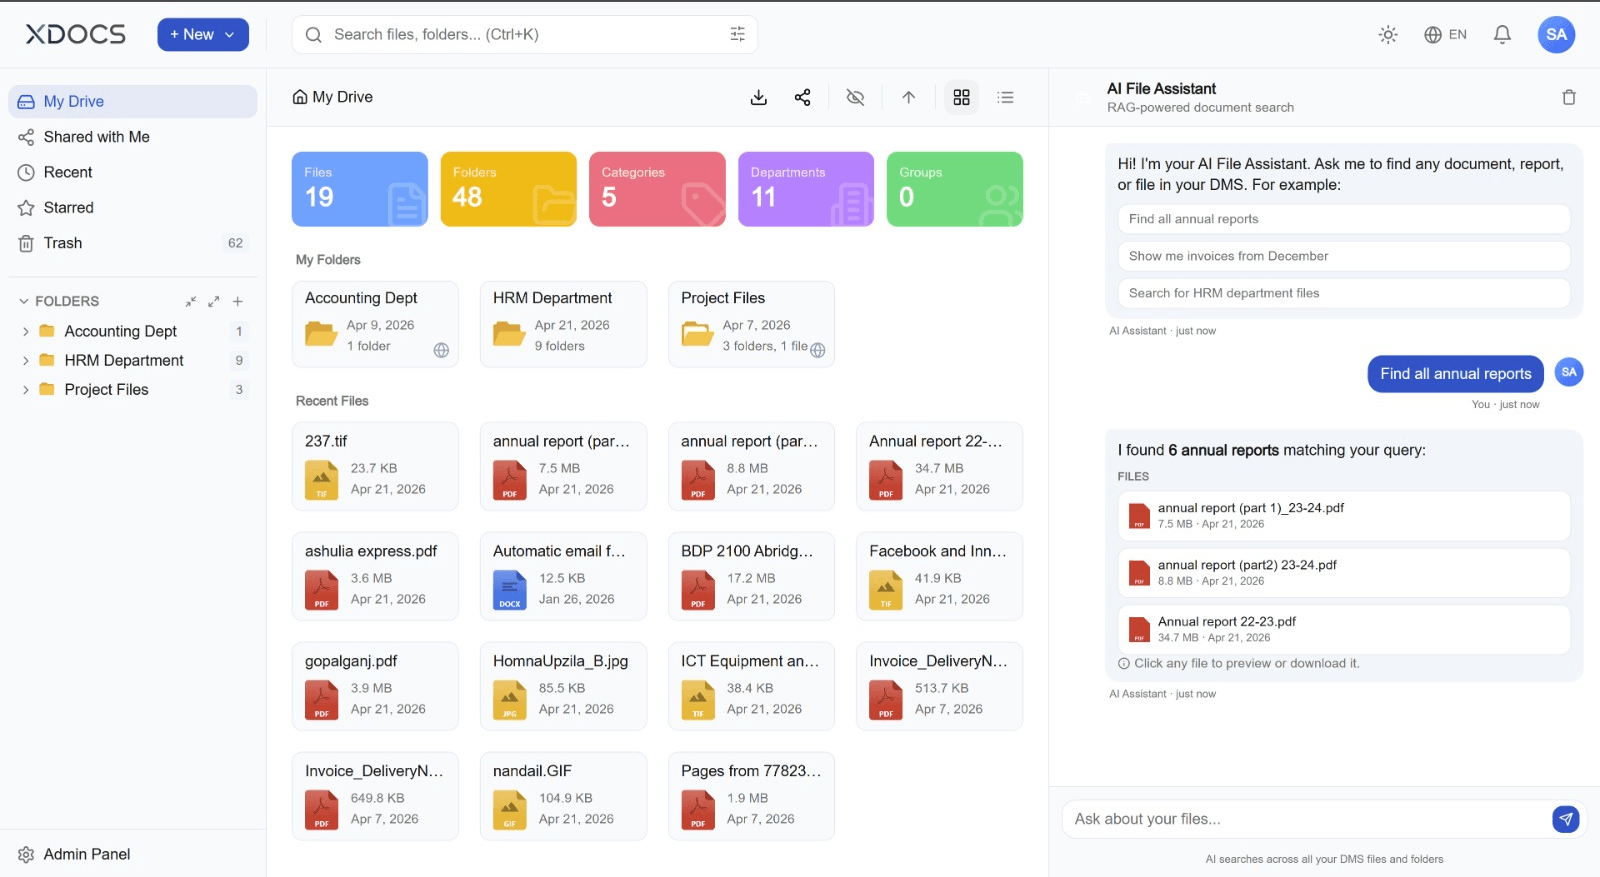Switch to list view
Image resolution: width=1600 pixels, height=877 pixels.
point(1005,97)
